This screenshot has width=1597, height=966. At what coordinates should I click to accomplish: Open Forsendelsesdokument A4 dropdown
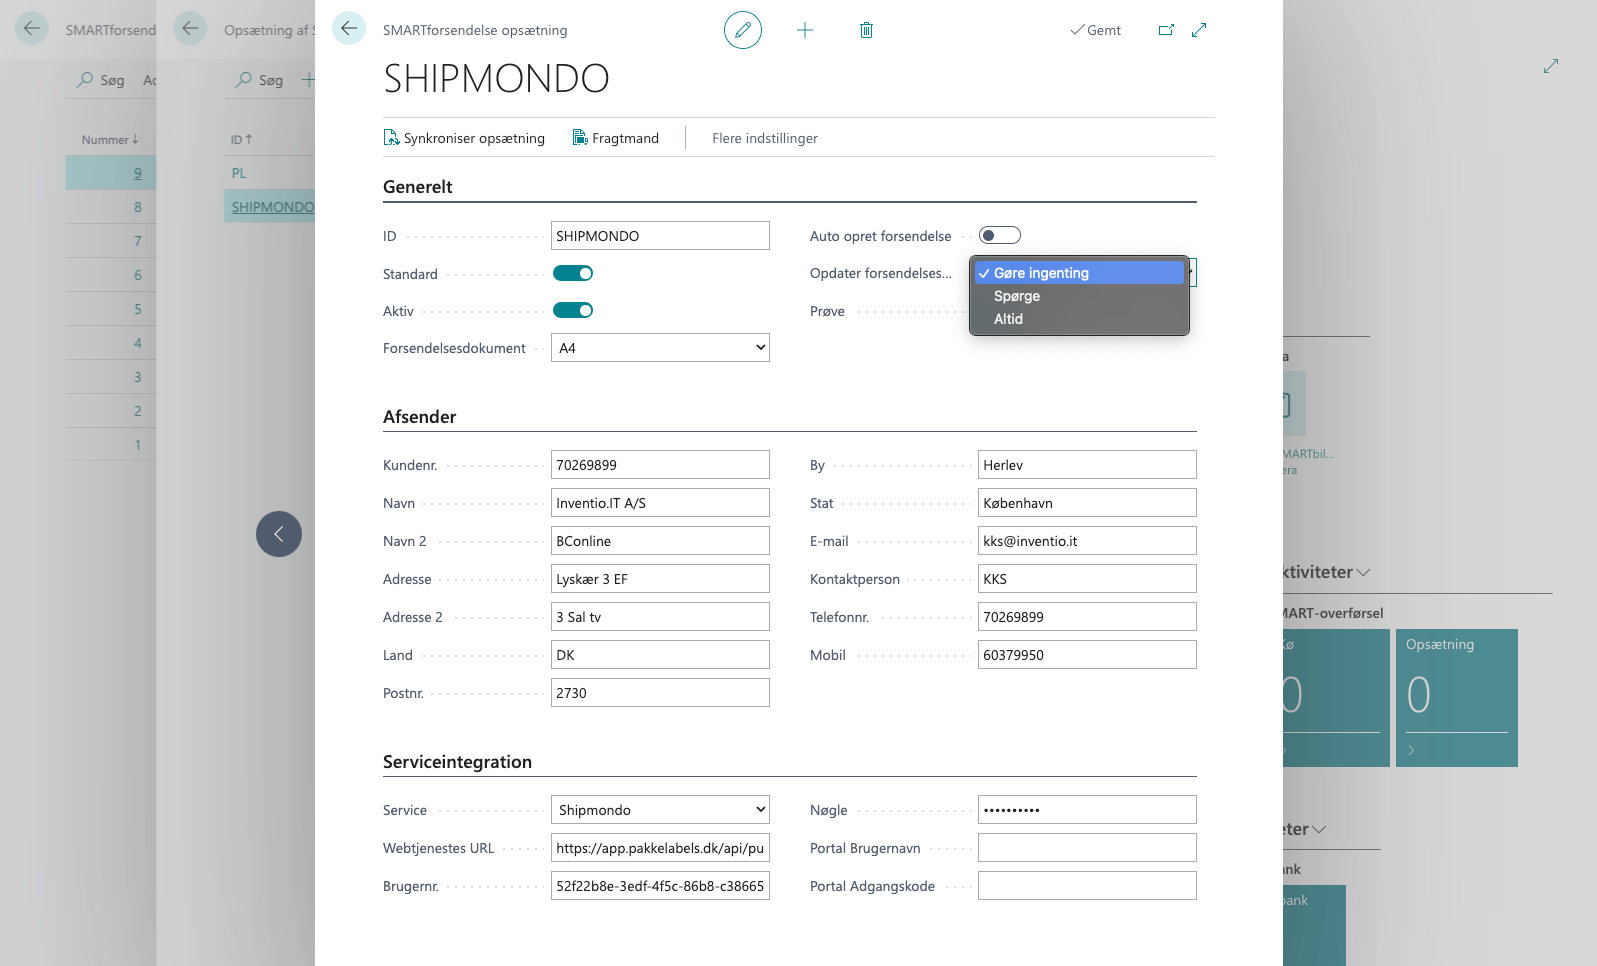click(x=660, y=348)
